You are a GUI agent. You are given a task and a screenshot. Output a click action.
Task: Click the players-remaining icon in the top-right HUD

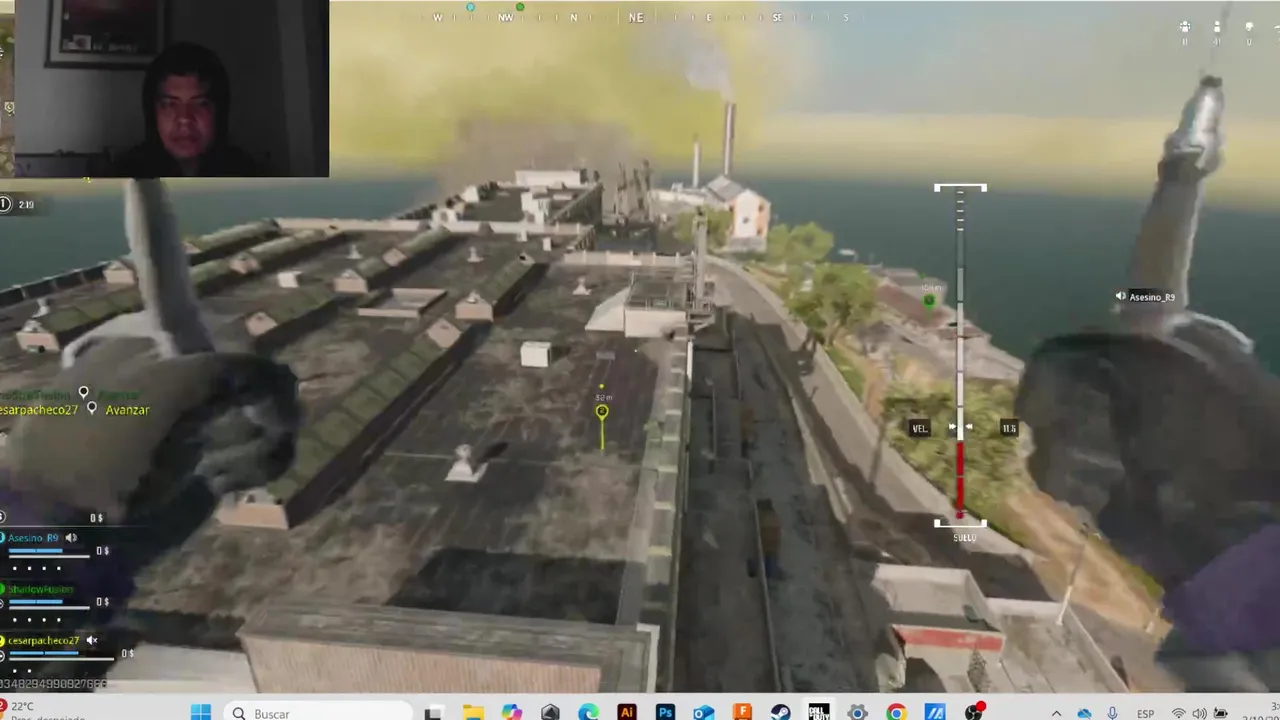1217,27
